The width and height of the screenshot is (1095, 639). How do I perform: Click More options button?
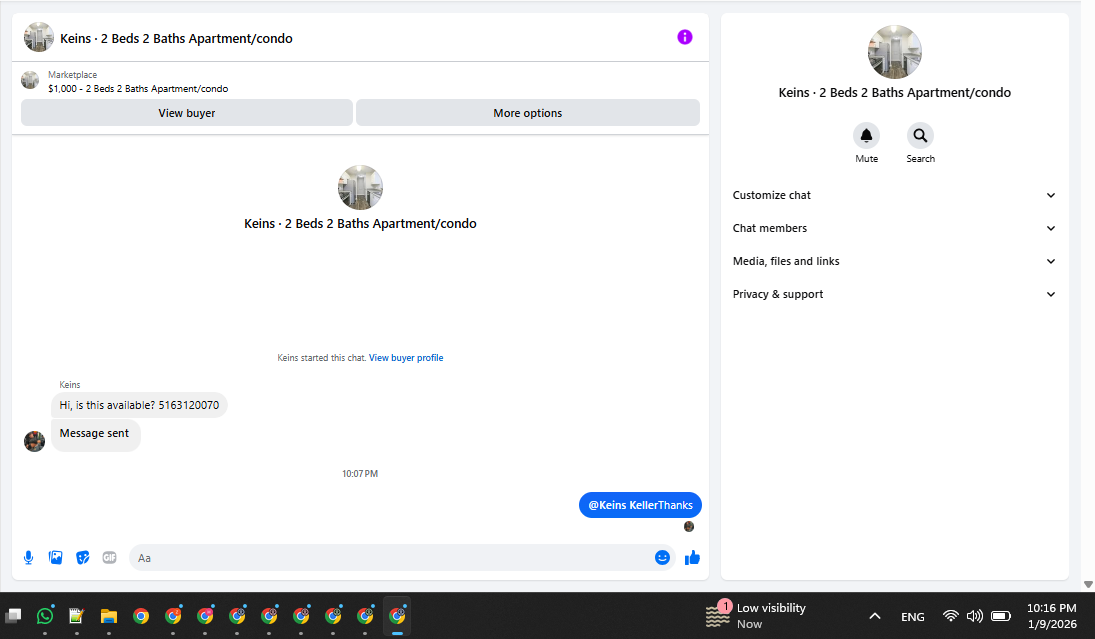[527, 112]
